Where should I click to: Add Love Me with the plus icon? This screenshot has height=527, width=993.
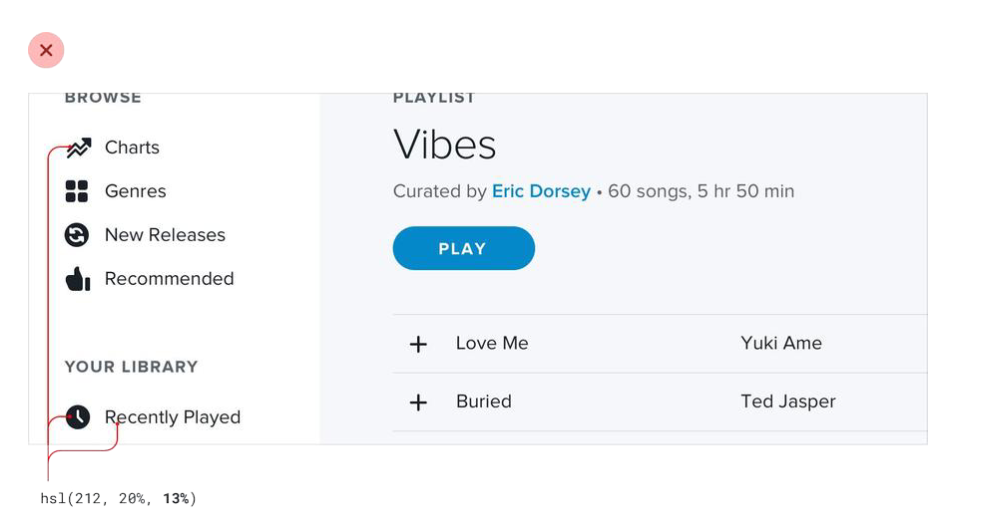pos(418,344)
